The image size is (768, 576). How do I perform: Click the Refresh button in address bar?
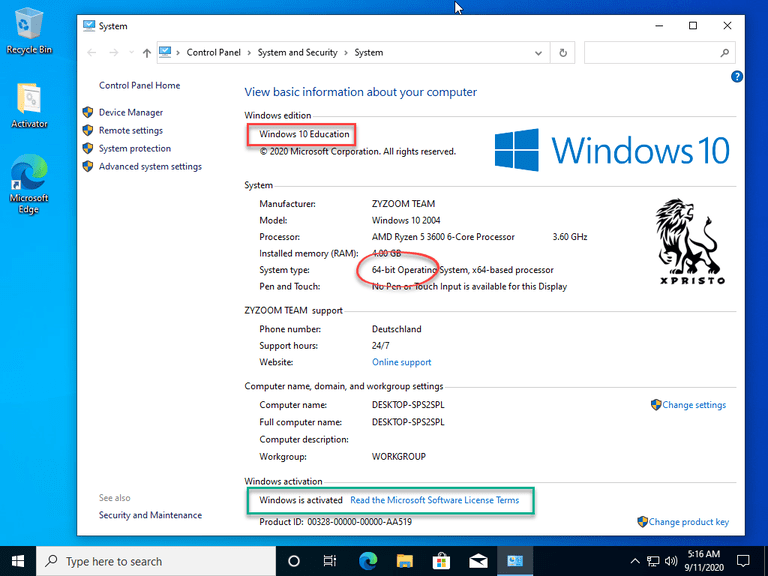pos(563,53)
